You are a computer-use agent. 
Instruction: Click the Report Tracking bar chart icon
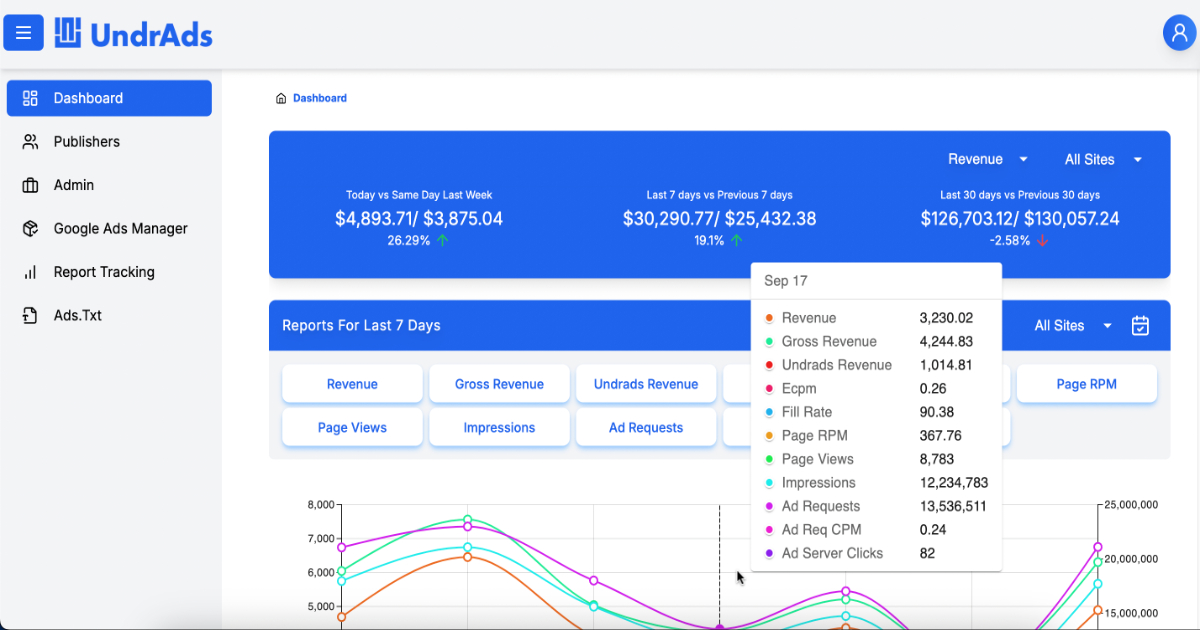(x=30, y=272)
